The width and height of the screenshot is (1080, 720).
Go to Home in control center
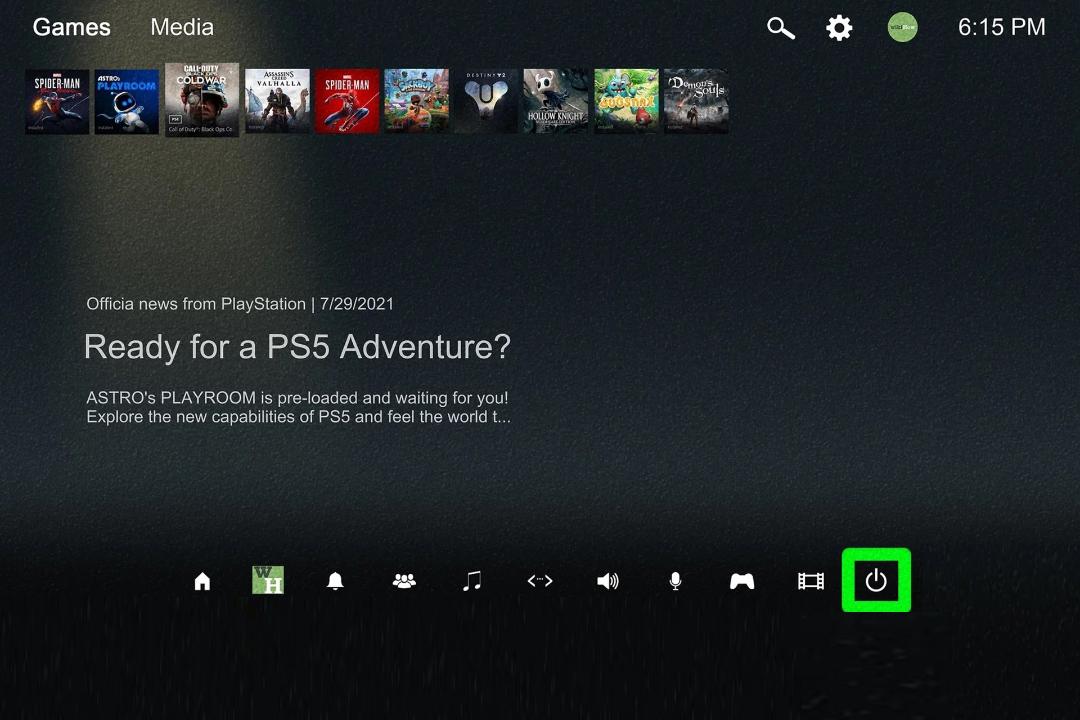click(202, 581)
